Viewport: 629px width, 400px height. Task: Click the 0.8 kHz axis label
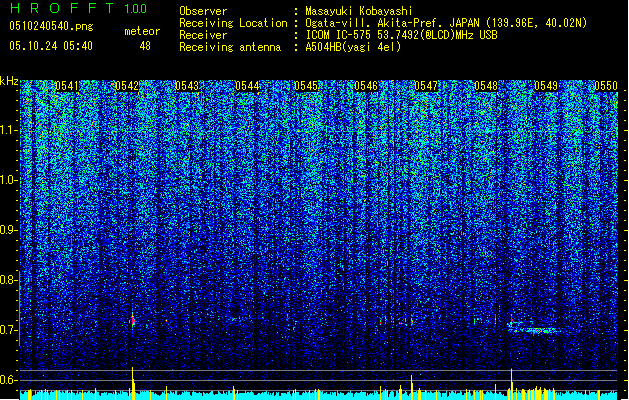[8, 280]
